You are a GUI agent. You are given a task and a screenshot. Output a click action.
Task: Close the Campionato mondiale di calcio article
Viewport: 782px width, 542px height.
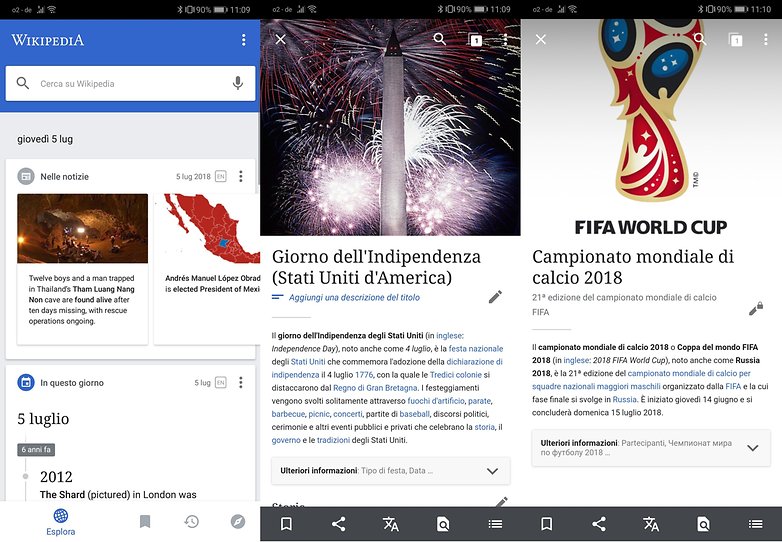pos(541,39)
